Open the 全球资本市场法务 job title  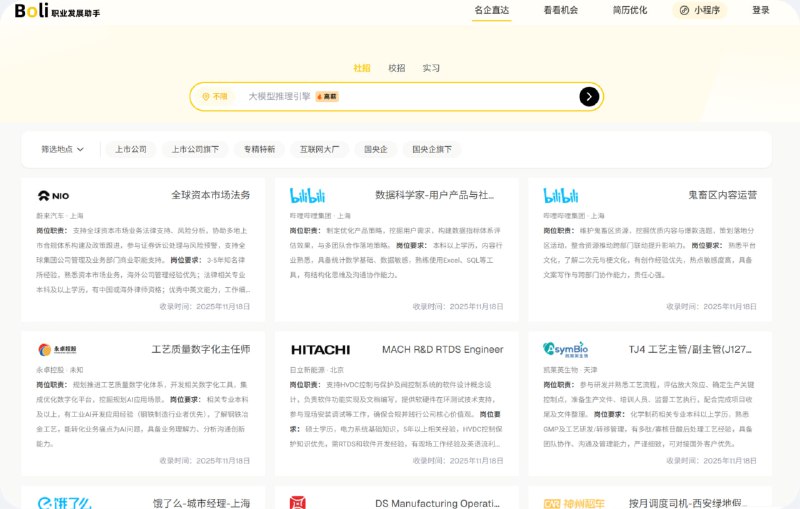tap(211, 195)
